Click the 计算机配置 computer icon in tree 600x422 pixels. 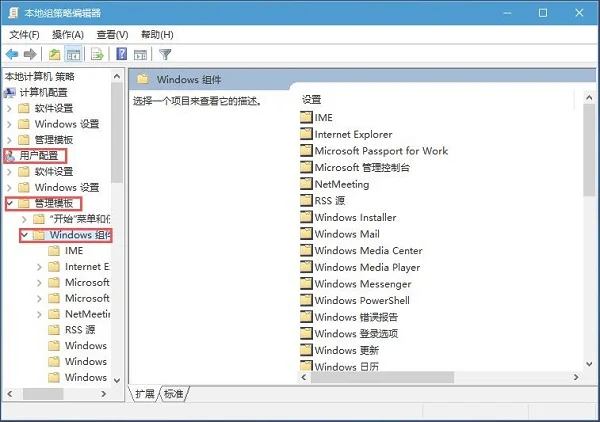click(10, 92)
